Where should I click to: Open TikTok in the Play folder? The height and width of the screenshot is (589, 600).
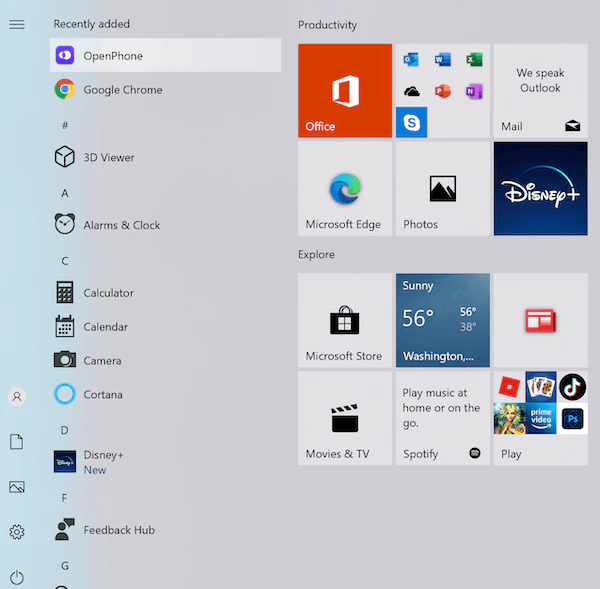click(572, 387)
